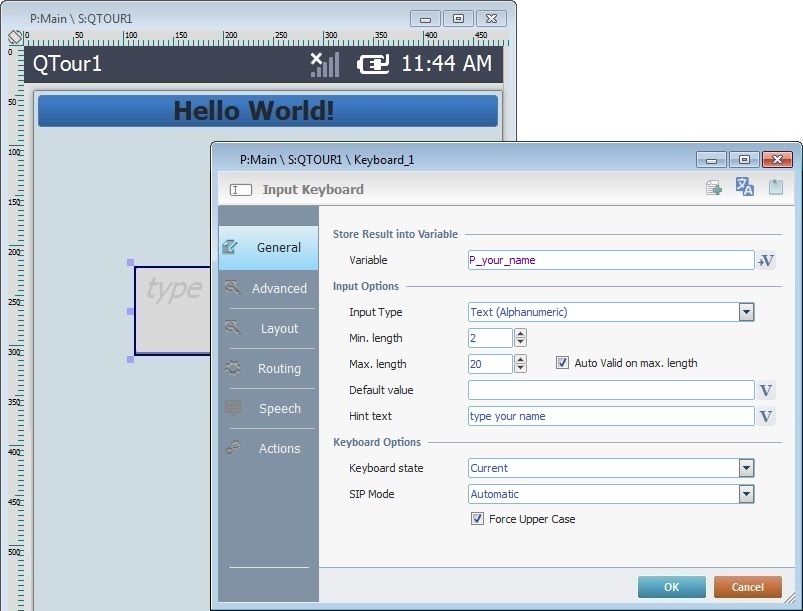Viewport: 803px width, 611px height.
Task: Click the ruler origin icon at top-left corner
Action: (15, 37)
